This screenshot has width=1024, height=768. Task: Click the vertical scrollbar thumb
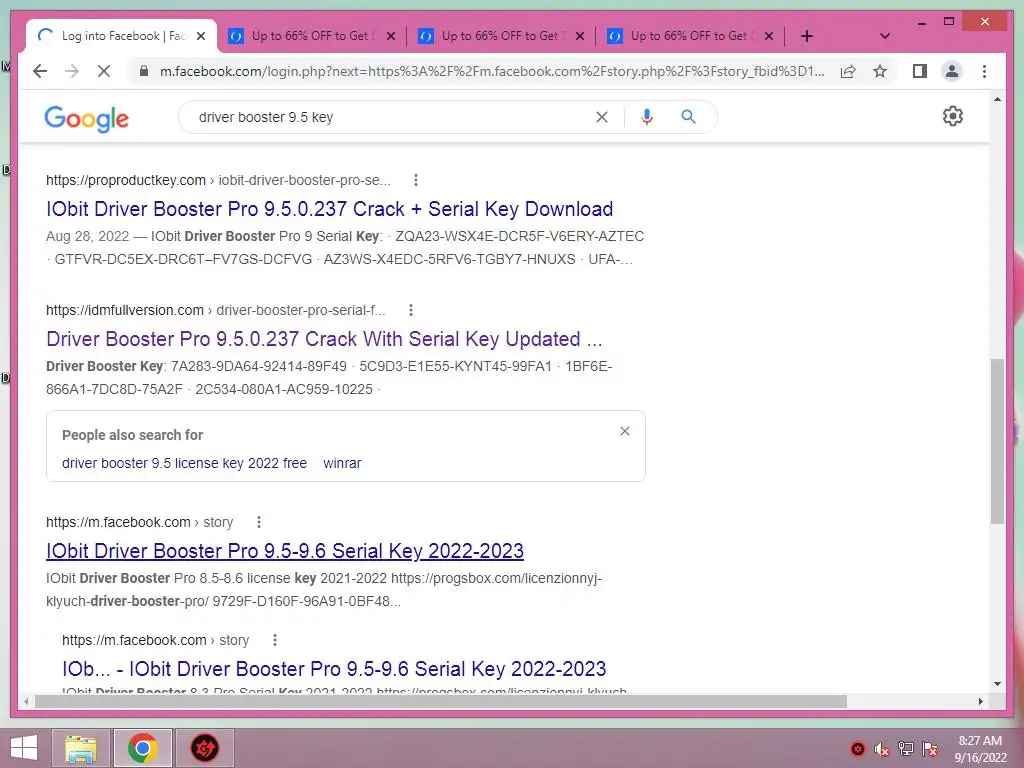click(997, 441)
